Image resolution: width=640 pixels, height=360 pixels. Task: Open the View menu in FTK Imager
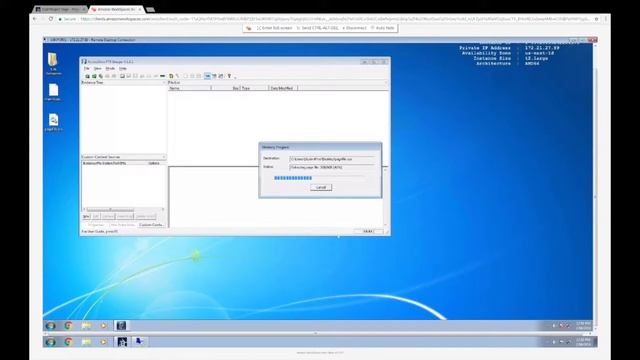(98, 69)
